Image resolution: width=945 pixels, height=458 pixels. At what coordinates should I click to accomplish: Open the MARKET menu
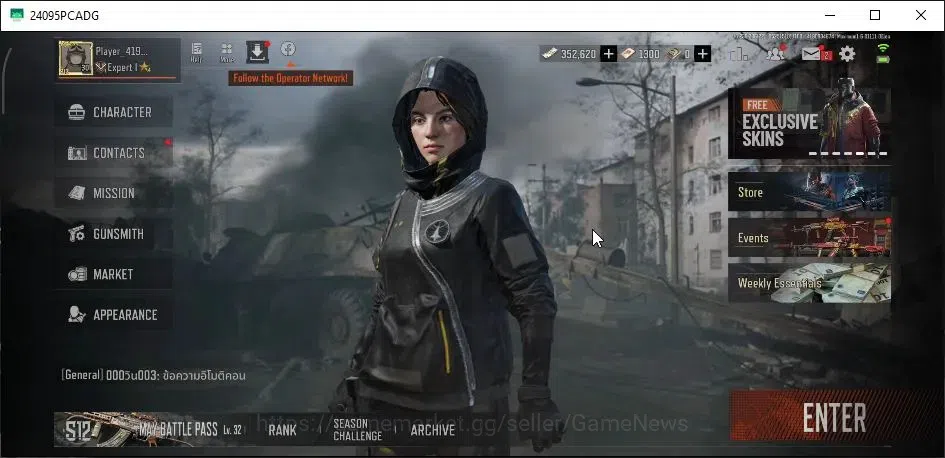(x=113, y=274)
